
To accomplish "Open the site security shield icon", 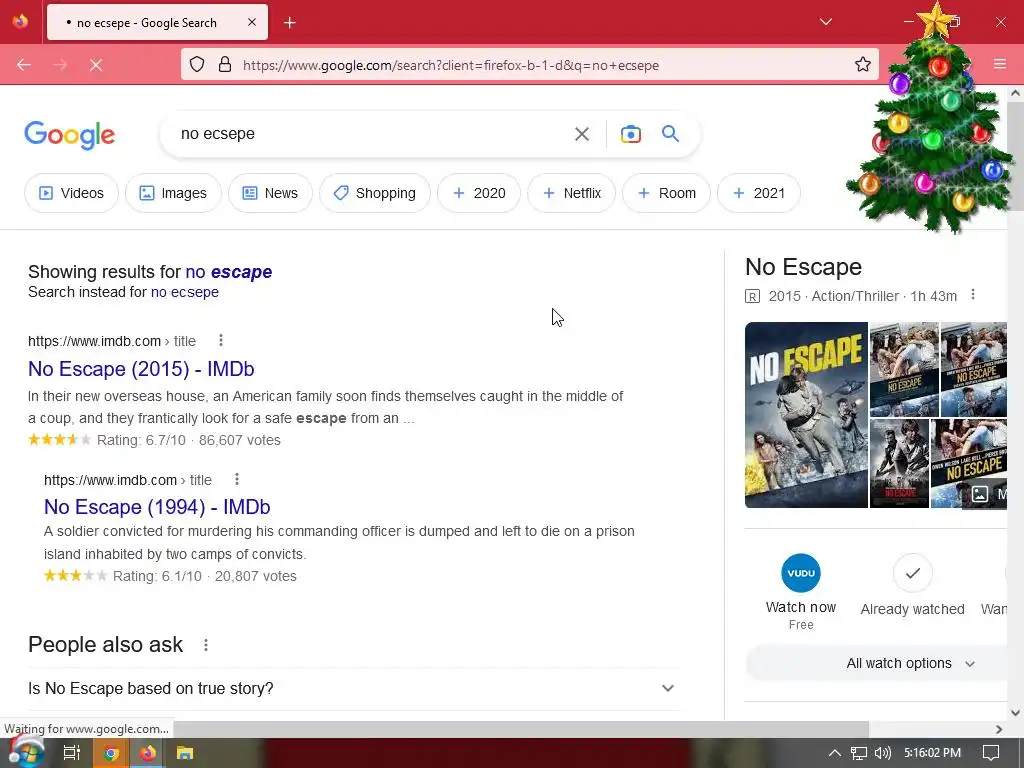I will pos(197,64).
